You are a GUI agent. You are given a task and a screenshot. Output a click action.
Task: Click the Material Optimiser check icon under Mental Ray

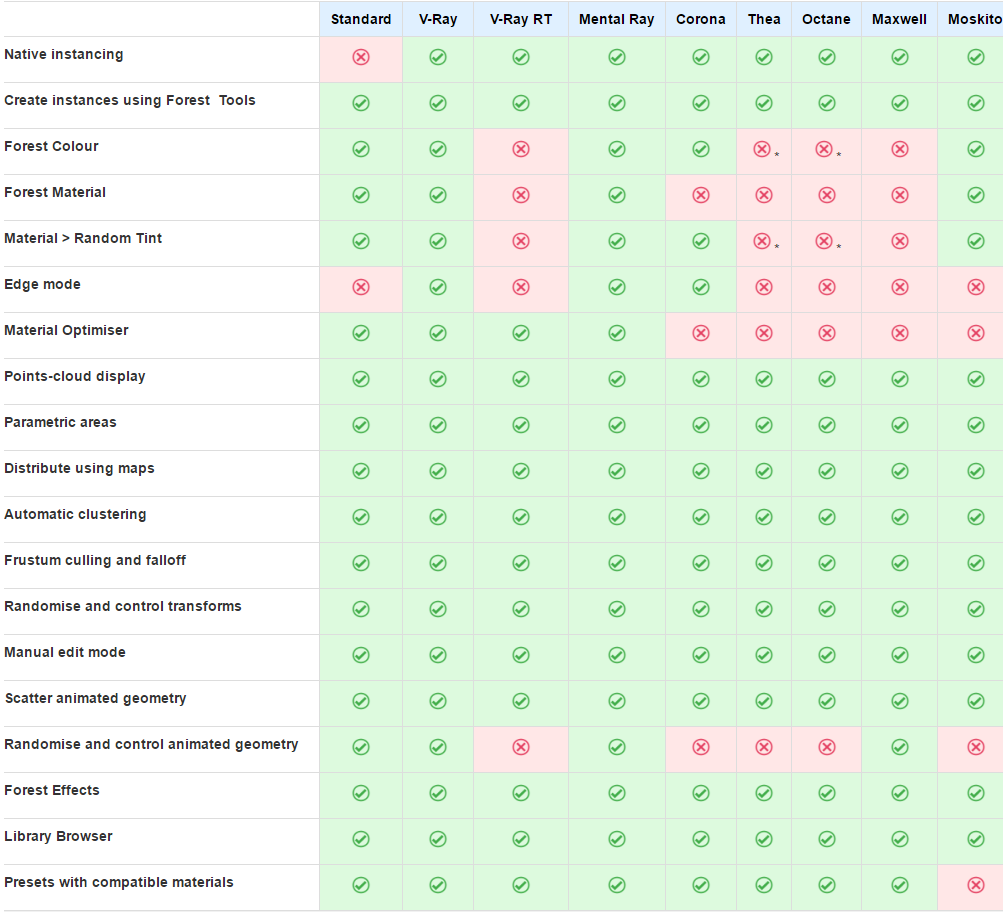(x=617, y=334)
